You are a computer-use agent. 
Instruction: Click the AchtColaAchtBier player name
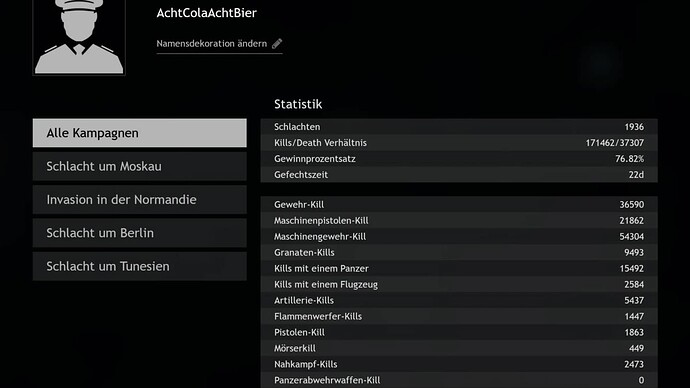(206, 13)
